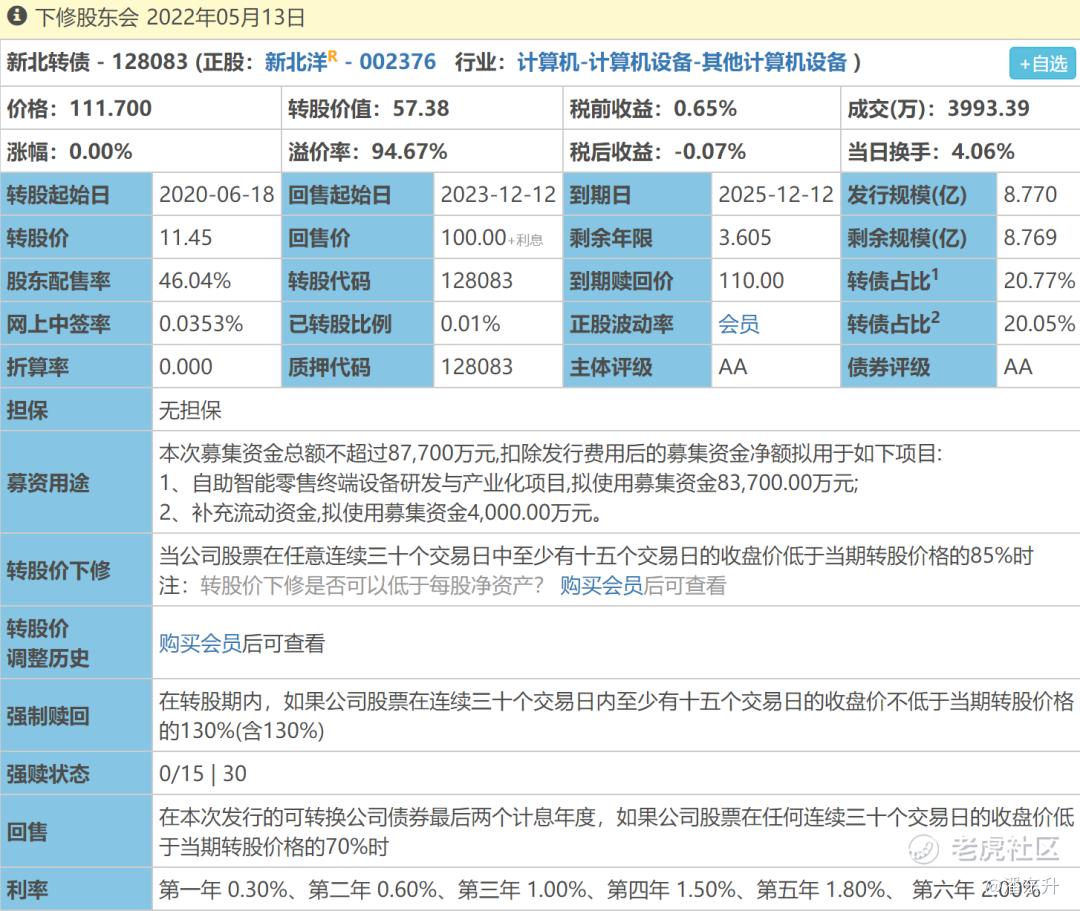
Task: Select 涨幅 value 0.00%
Action: [x=101, y=151]
